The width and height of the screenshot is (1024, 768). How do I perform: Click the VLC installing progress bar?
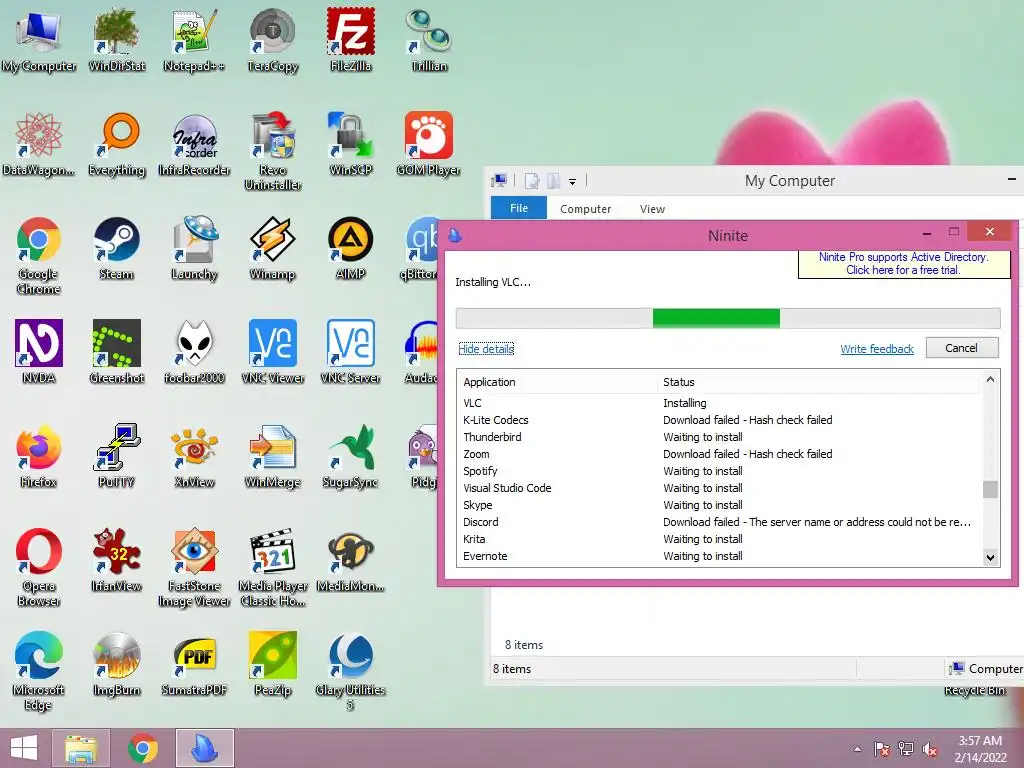pos(728,318)
